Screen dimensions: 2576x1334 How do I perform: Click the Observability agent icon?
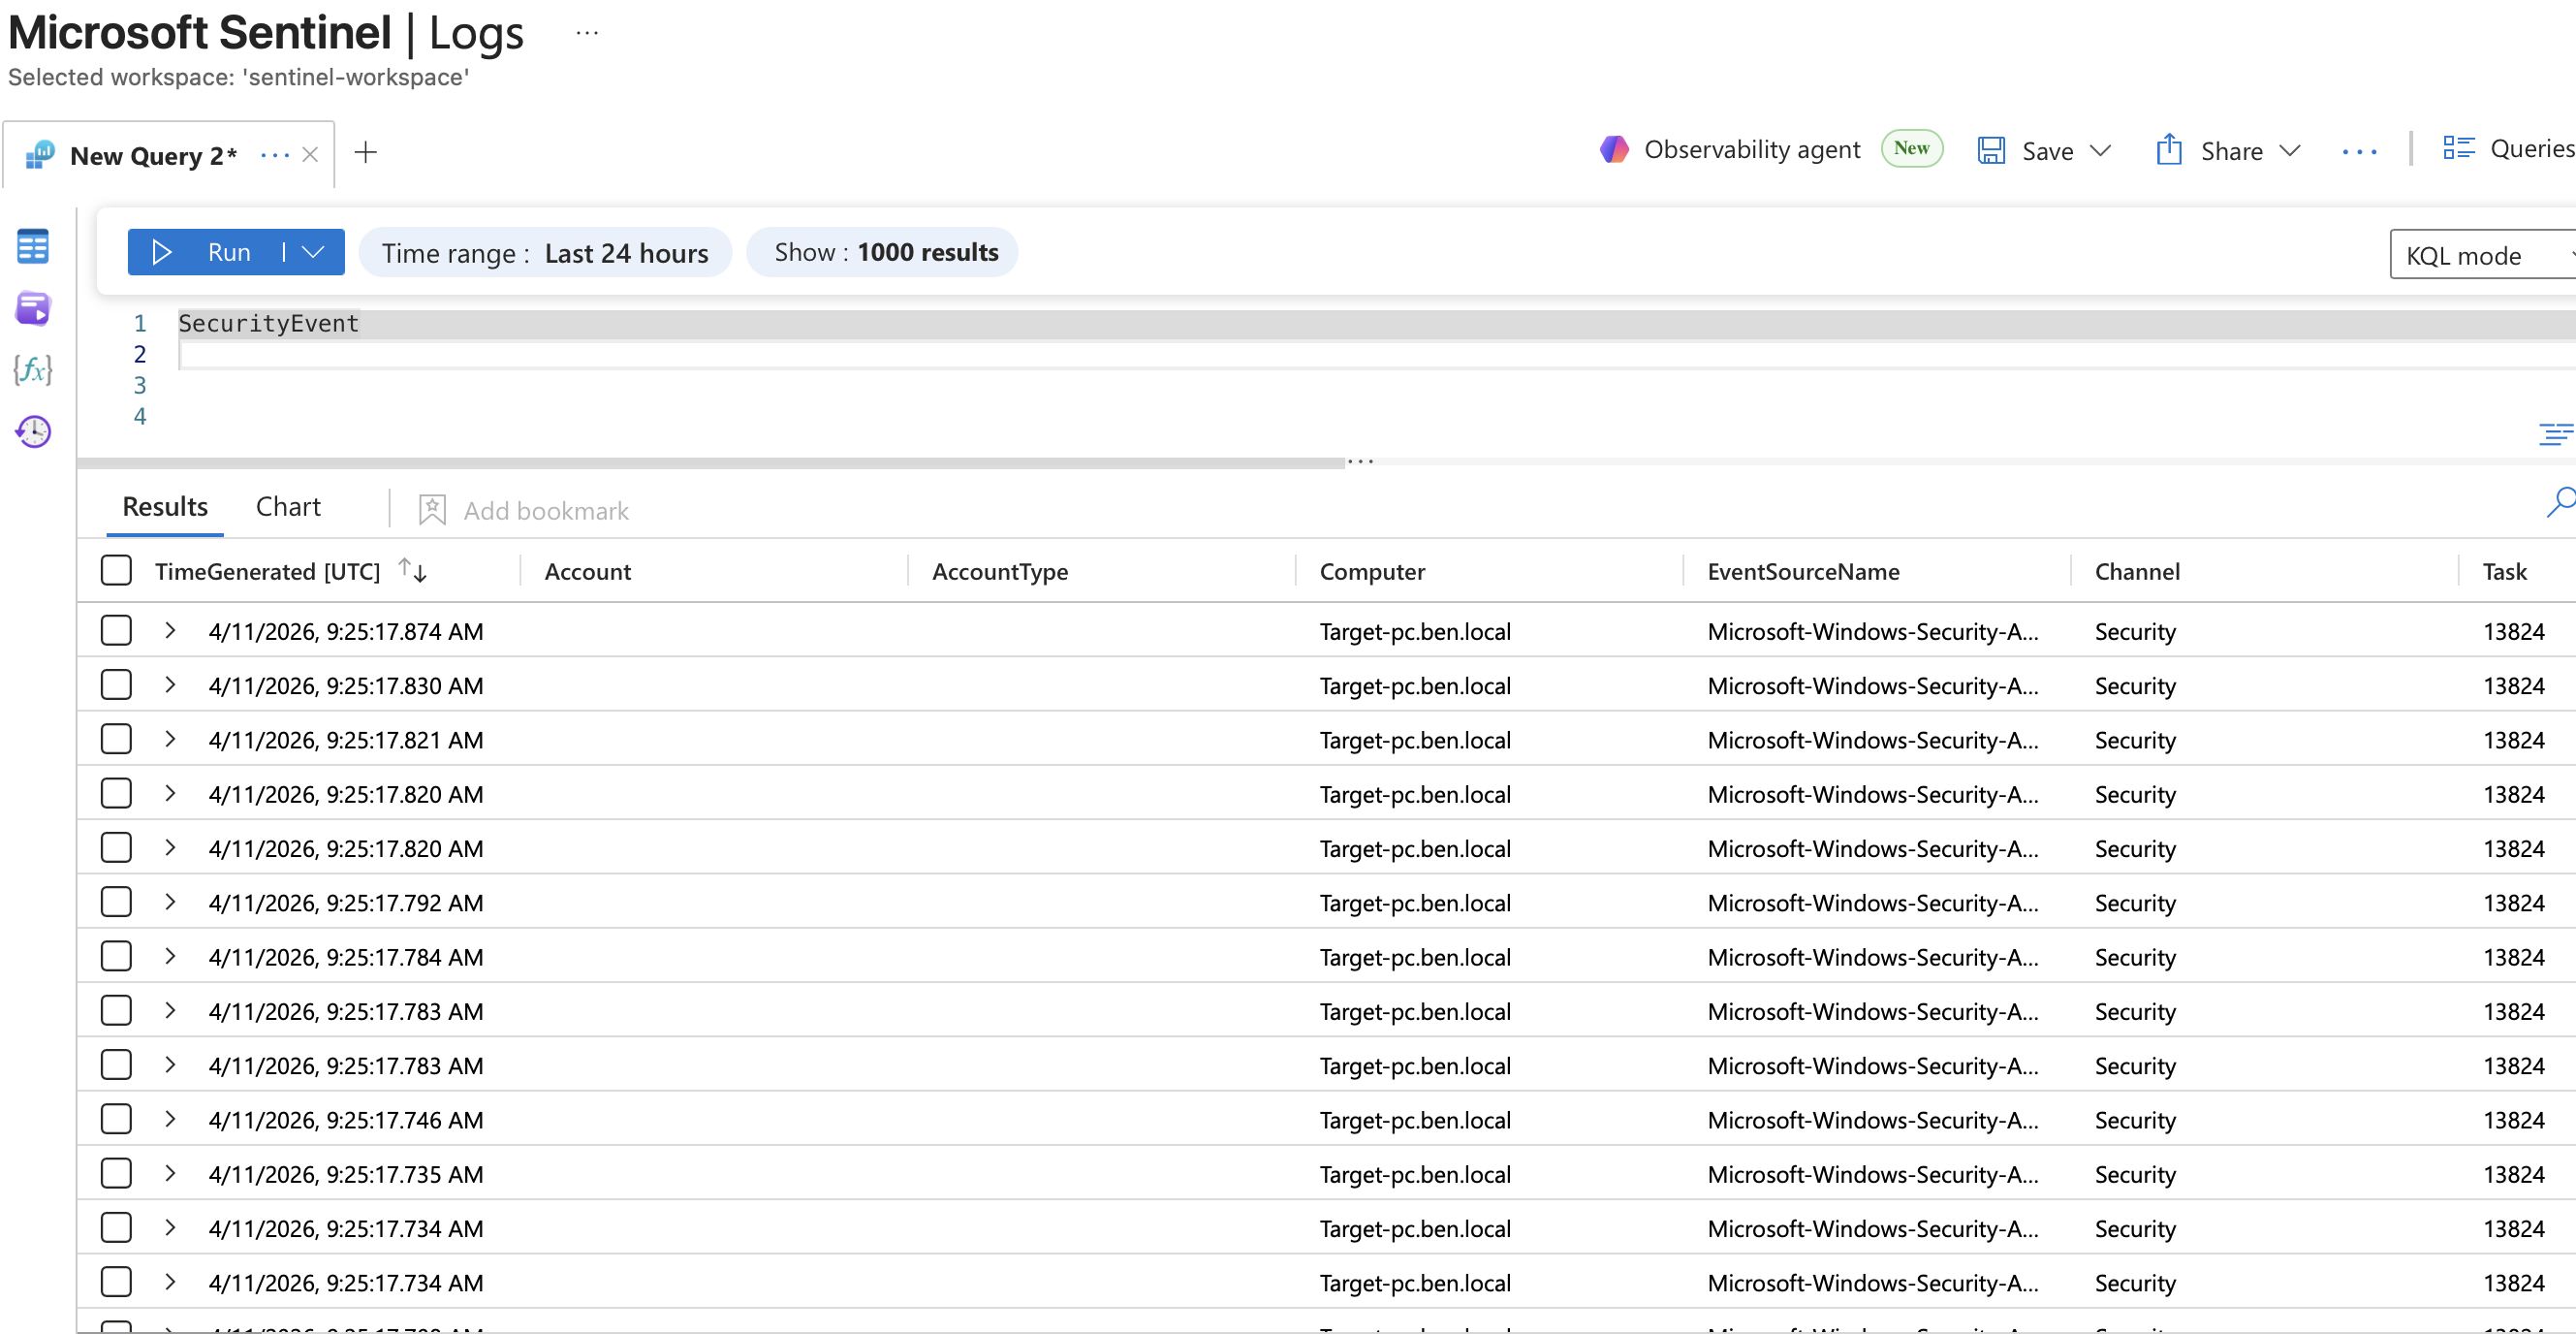coord(1614,150)
